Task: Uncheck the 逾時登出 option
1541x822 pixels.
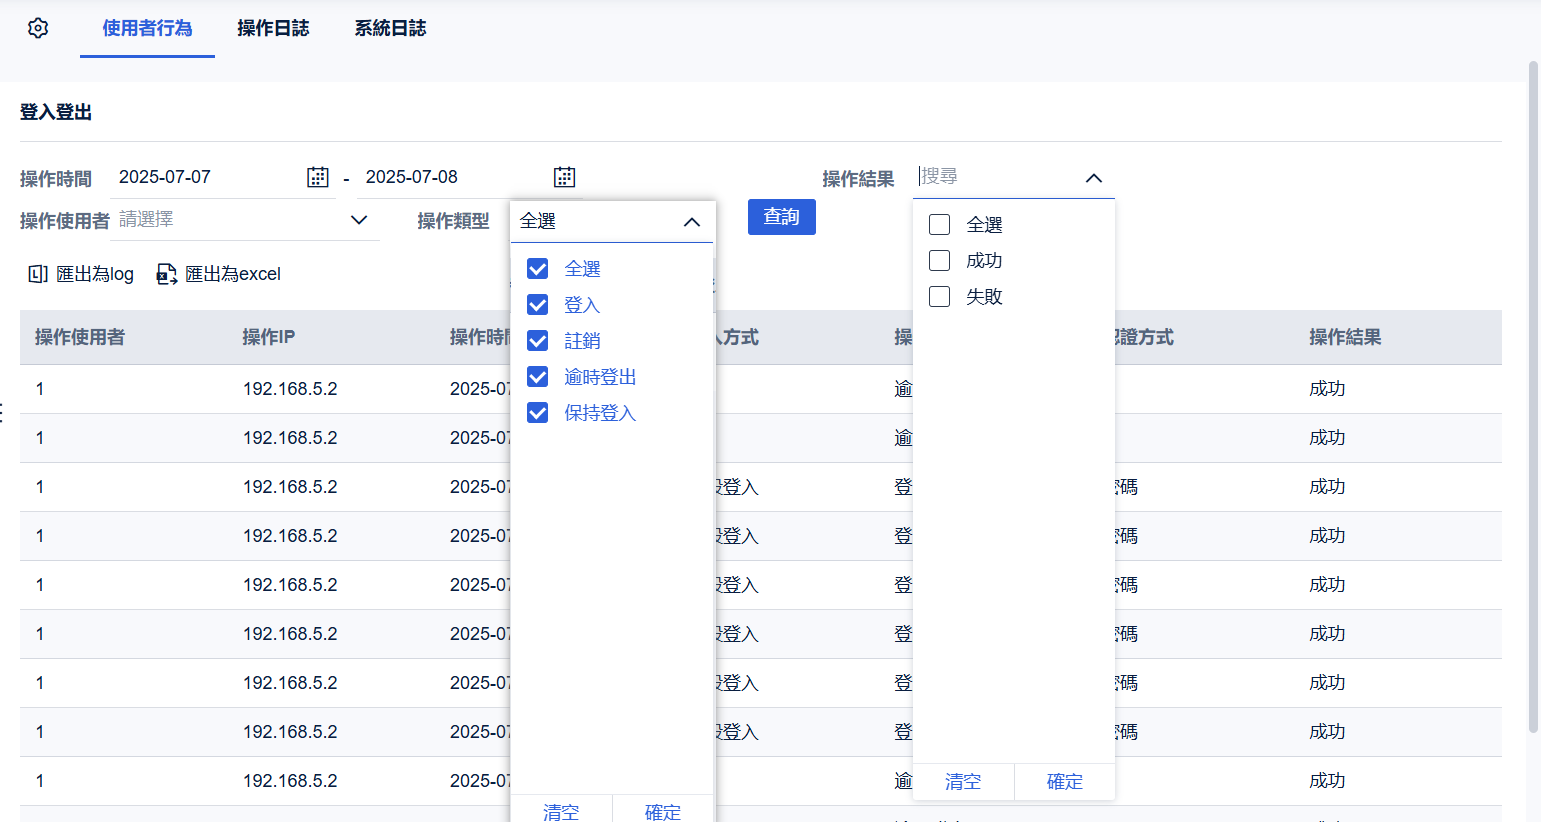Action: point(538,377)
